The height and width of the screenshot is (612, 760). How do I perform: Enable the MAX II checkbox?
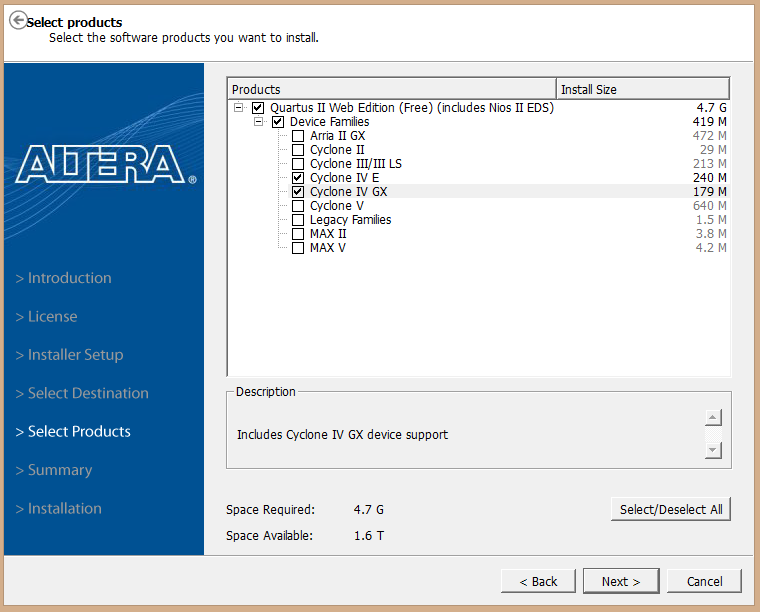click(298, 234)
